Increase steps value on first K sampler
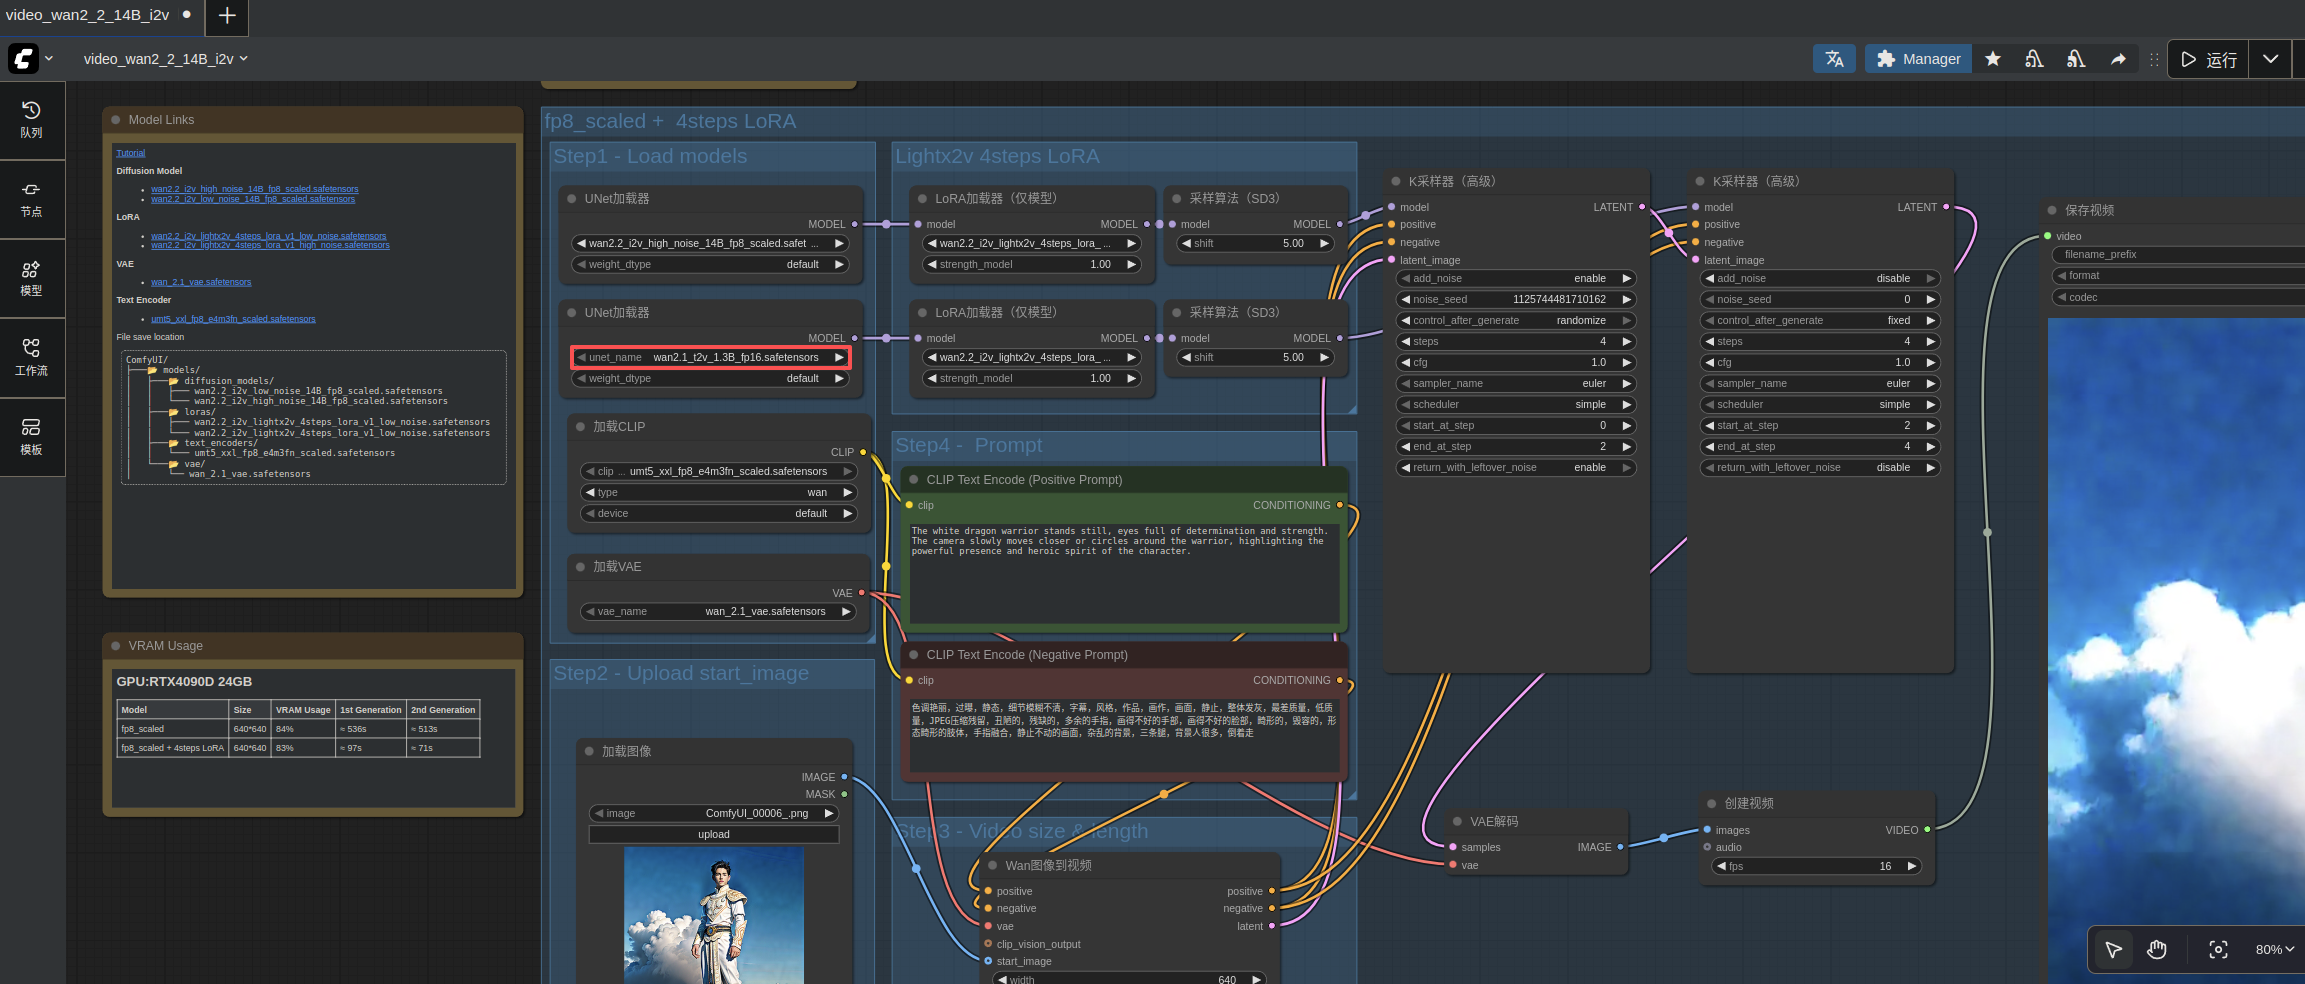Viewport: 2305px width, 984px height. [x=1627, y=342]
